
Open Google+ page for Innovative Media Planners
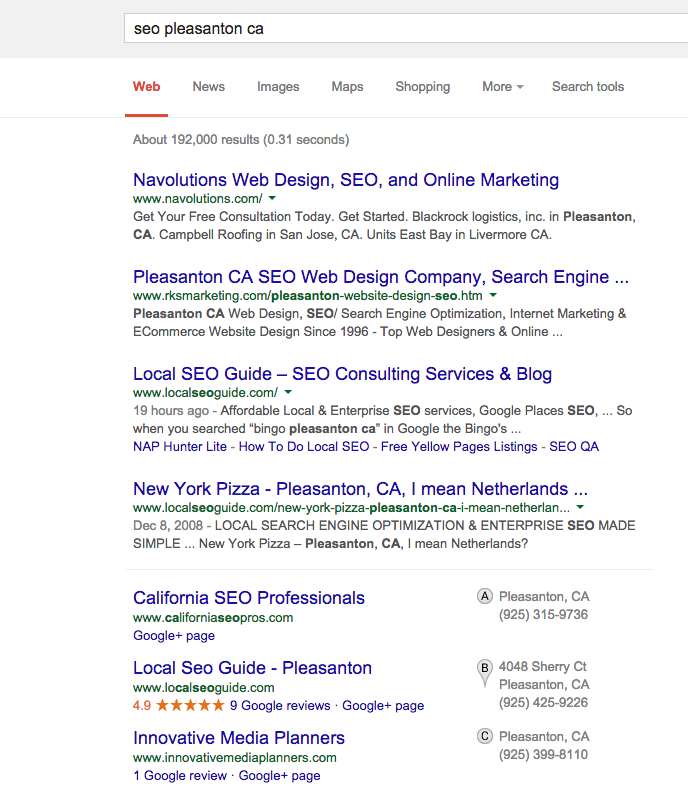(x=279, y=776)
